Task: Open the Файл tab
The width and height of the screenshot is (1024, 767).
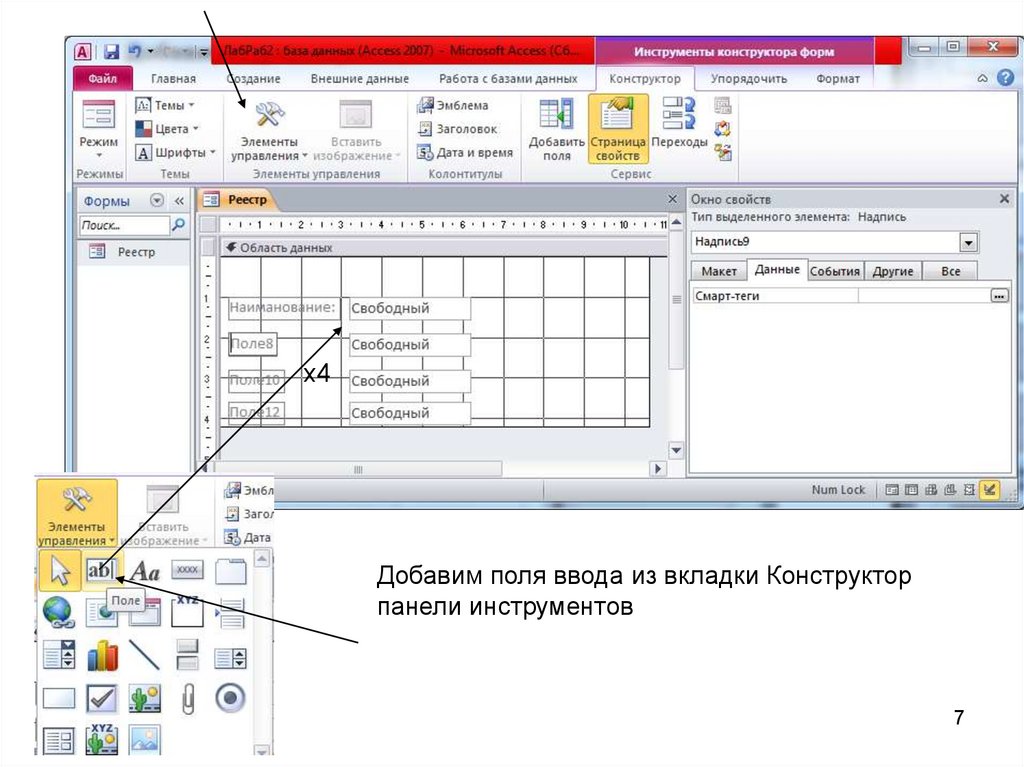Action: coord(103,78)
